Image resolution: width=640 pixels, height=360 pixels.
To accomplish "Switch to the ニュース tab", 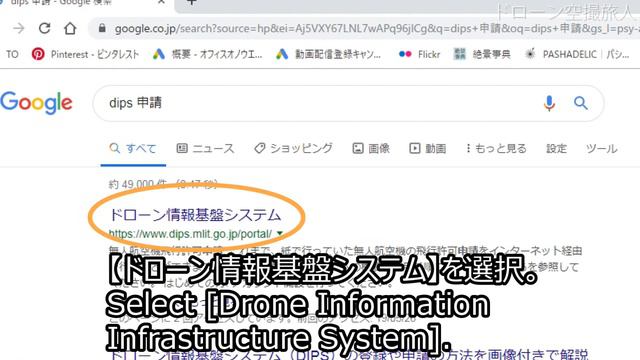I will coord(205,148).
